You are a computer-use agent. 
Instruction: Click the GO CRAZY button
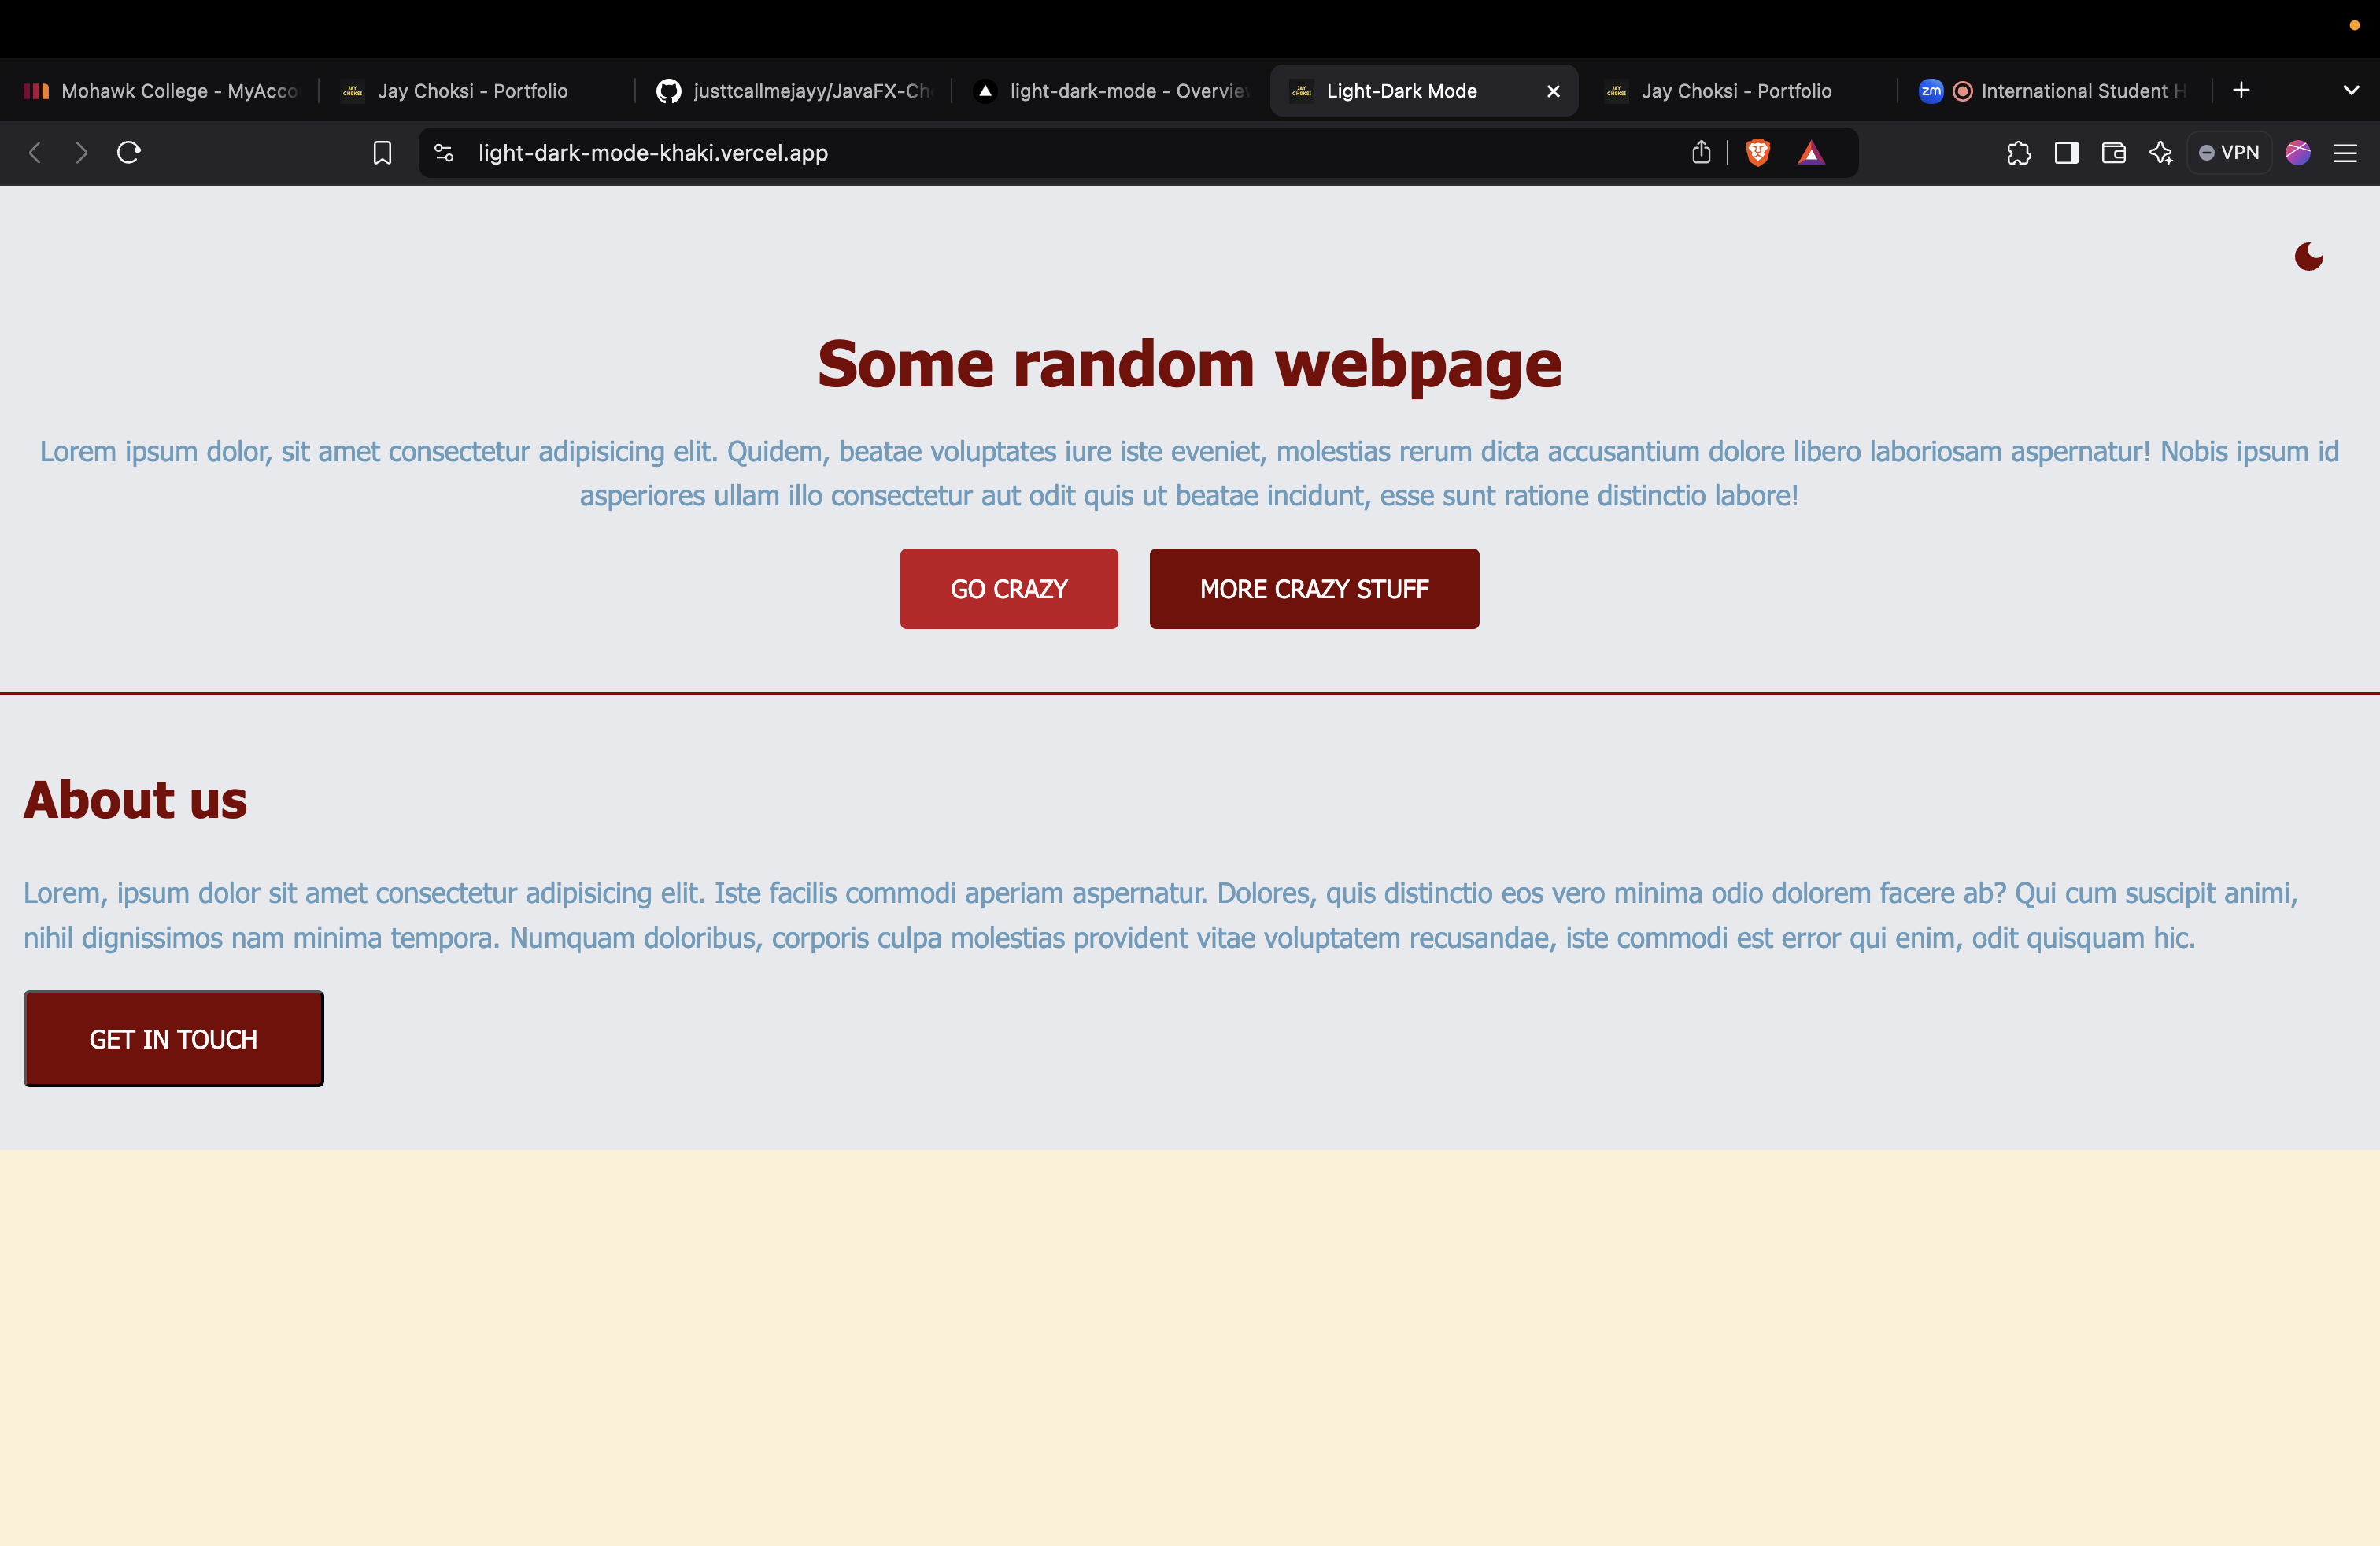[1010, 588]
